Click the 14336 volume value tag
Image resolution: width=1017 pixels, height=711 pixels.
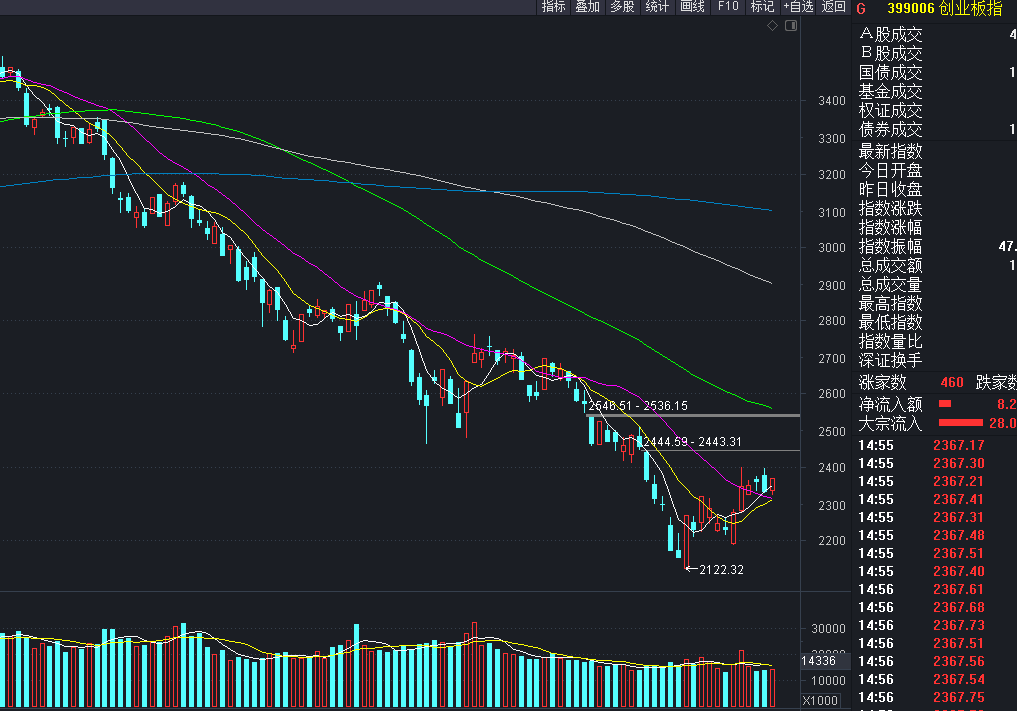point(818,661)
